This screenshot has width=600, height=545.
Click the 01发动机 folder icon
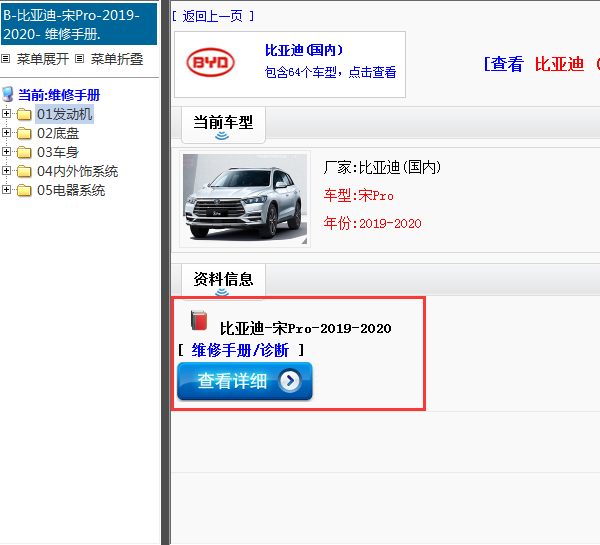point(24,114)
